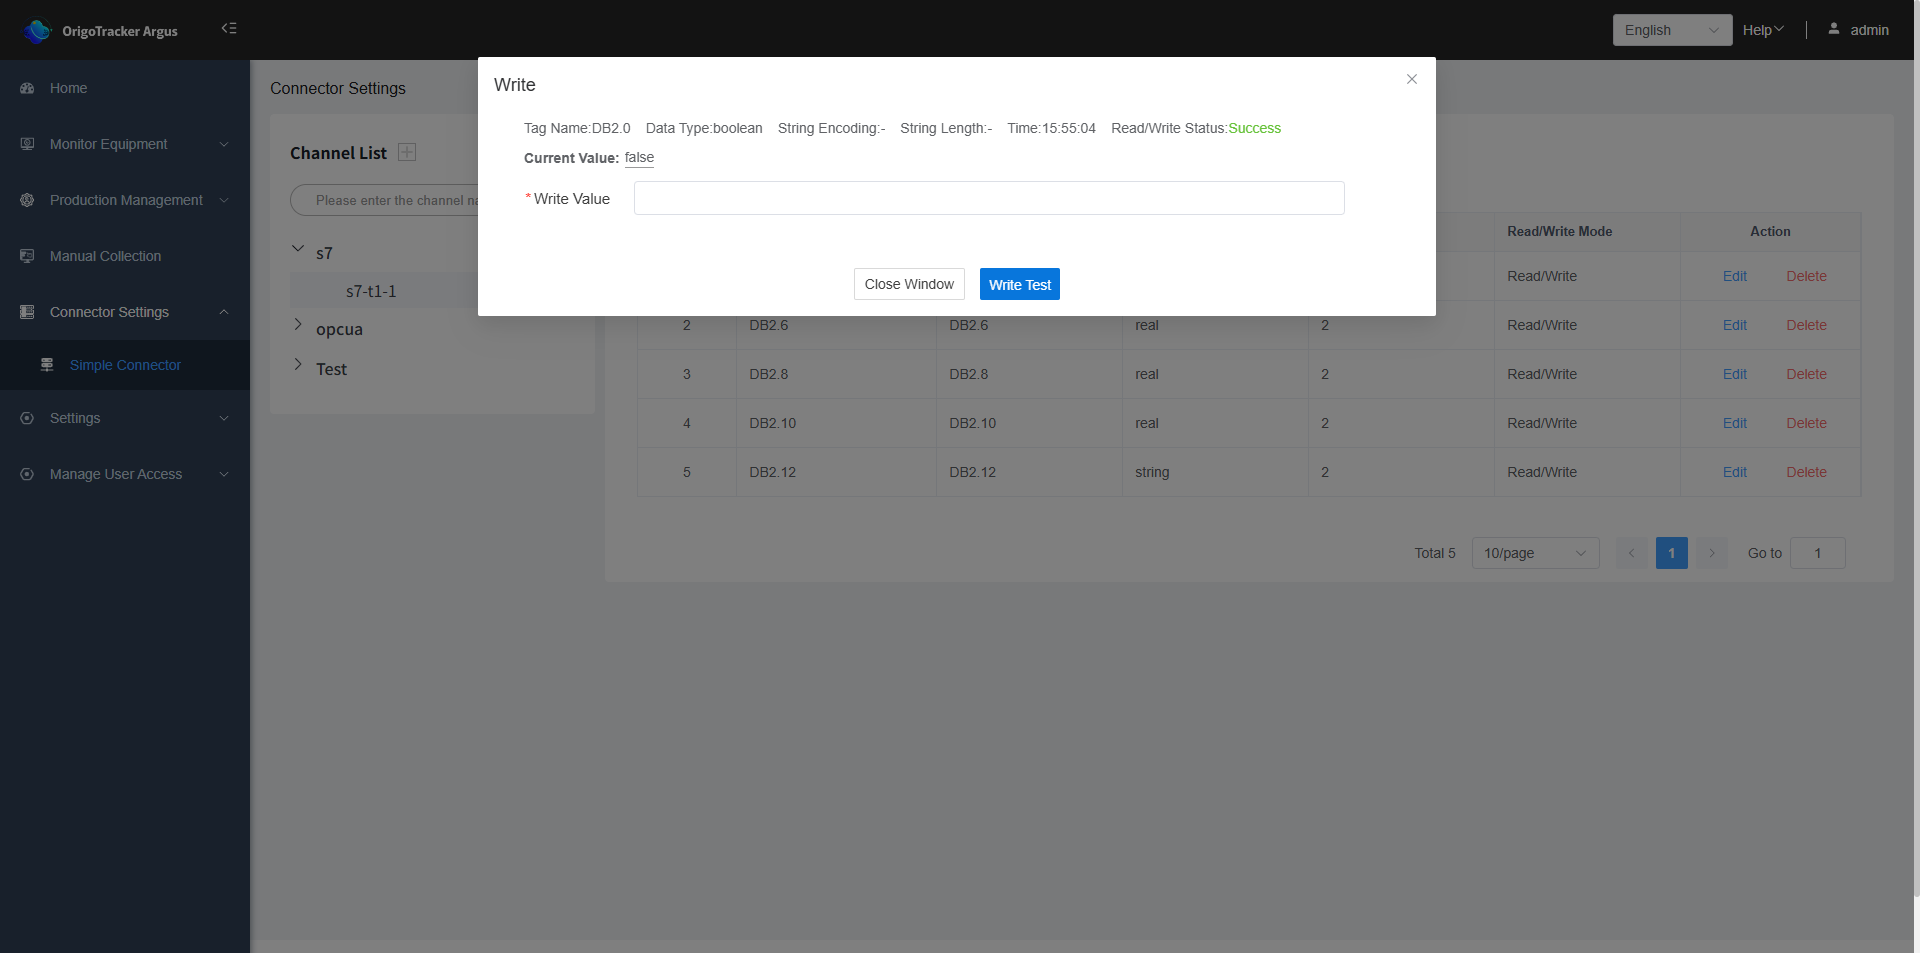Click the Manual Collection sidebar icon

coord(27,257)
